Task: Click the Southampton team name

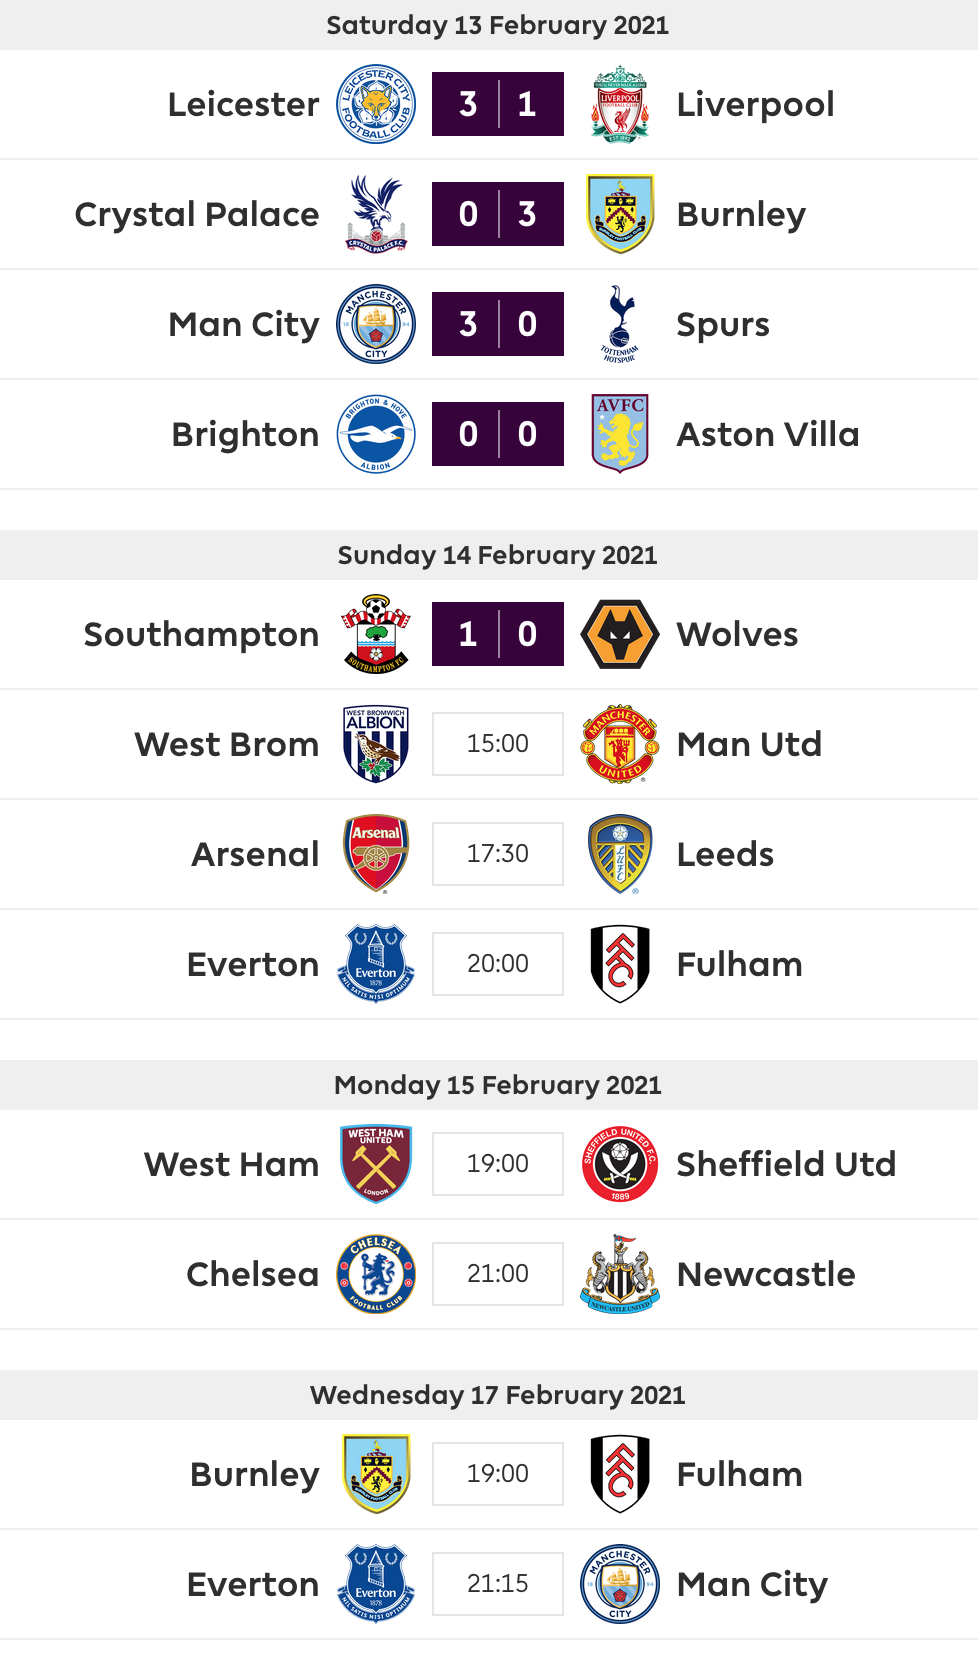Action: click(x=201, y=635)
